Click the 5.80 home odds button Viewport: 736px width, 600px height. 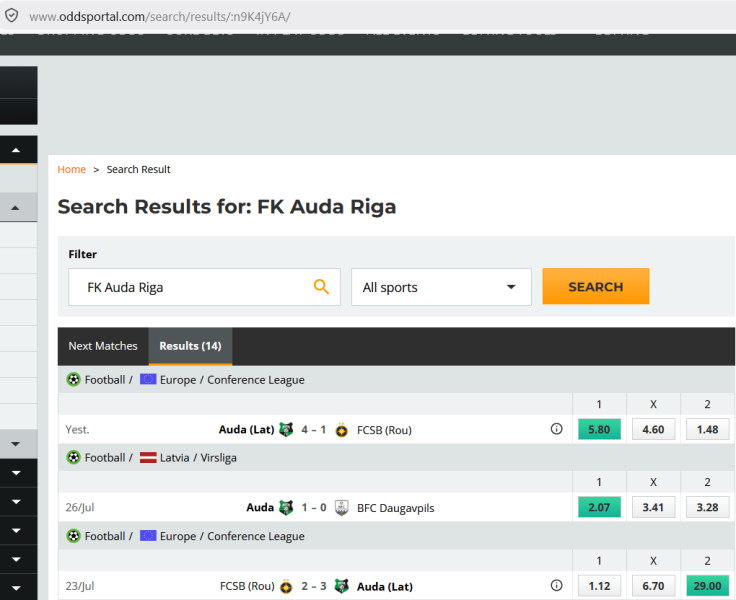(599, 429)
